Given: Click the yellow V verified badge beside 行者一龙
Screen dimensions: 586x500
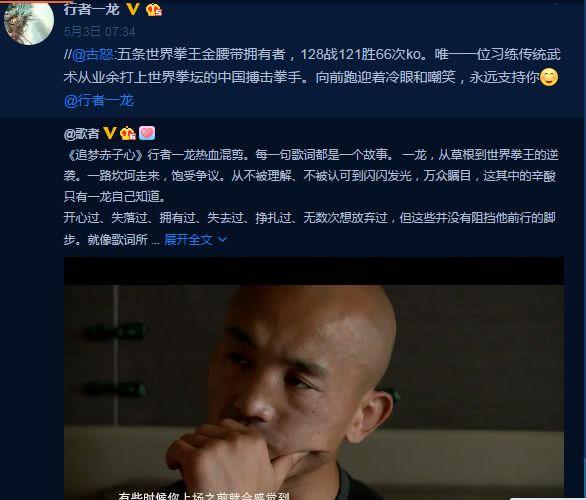Looking at the screenshot, I should coord(133,9).
